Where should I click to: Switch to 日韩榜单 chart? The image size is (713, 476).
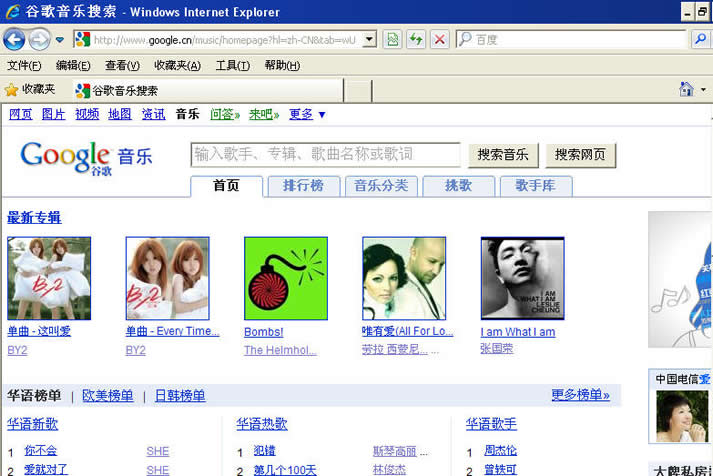180,396
